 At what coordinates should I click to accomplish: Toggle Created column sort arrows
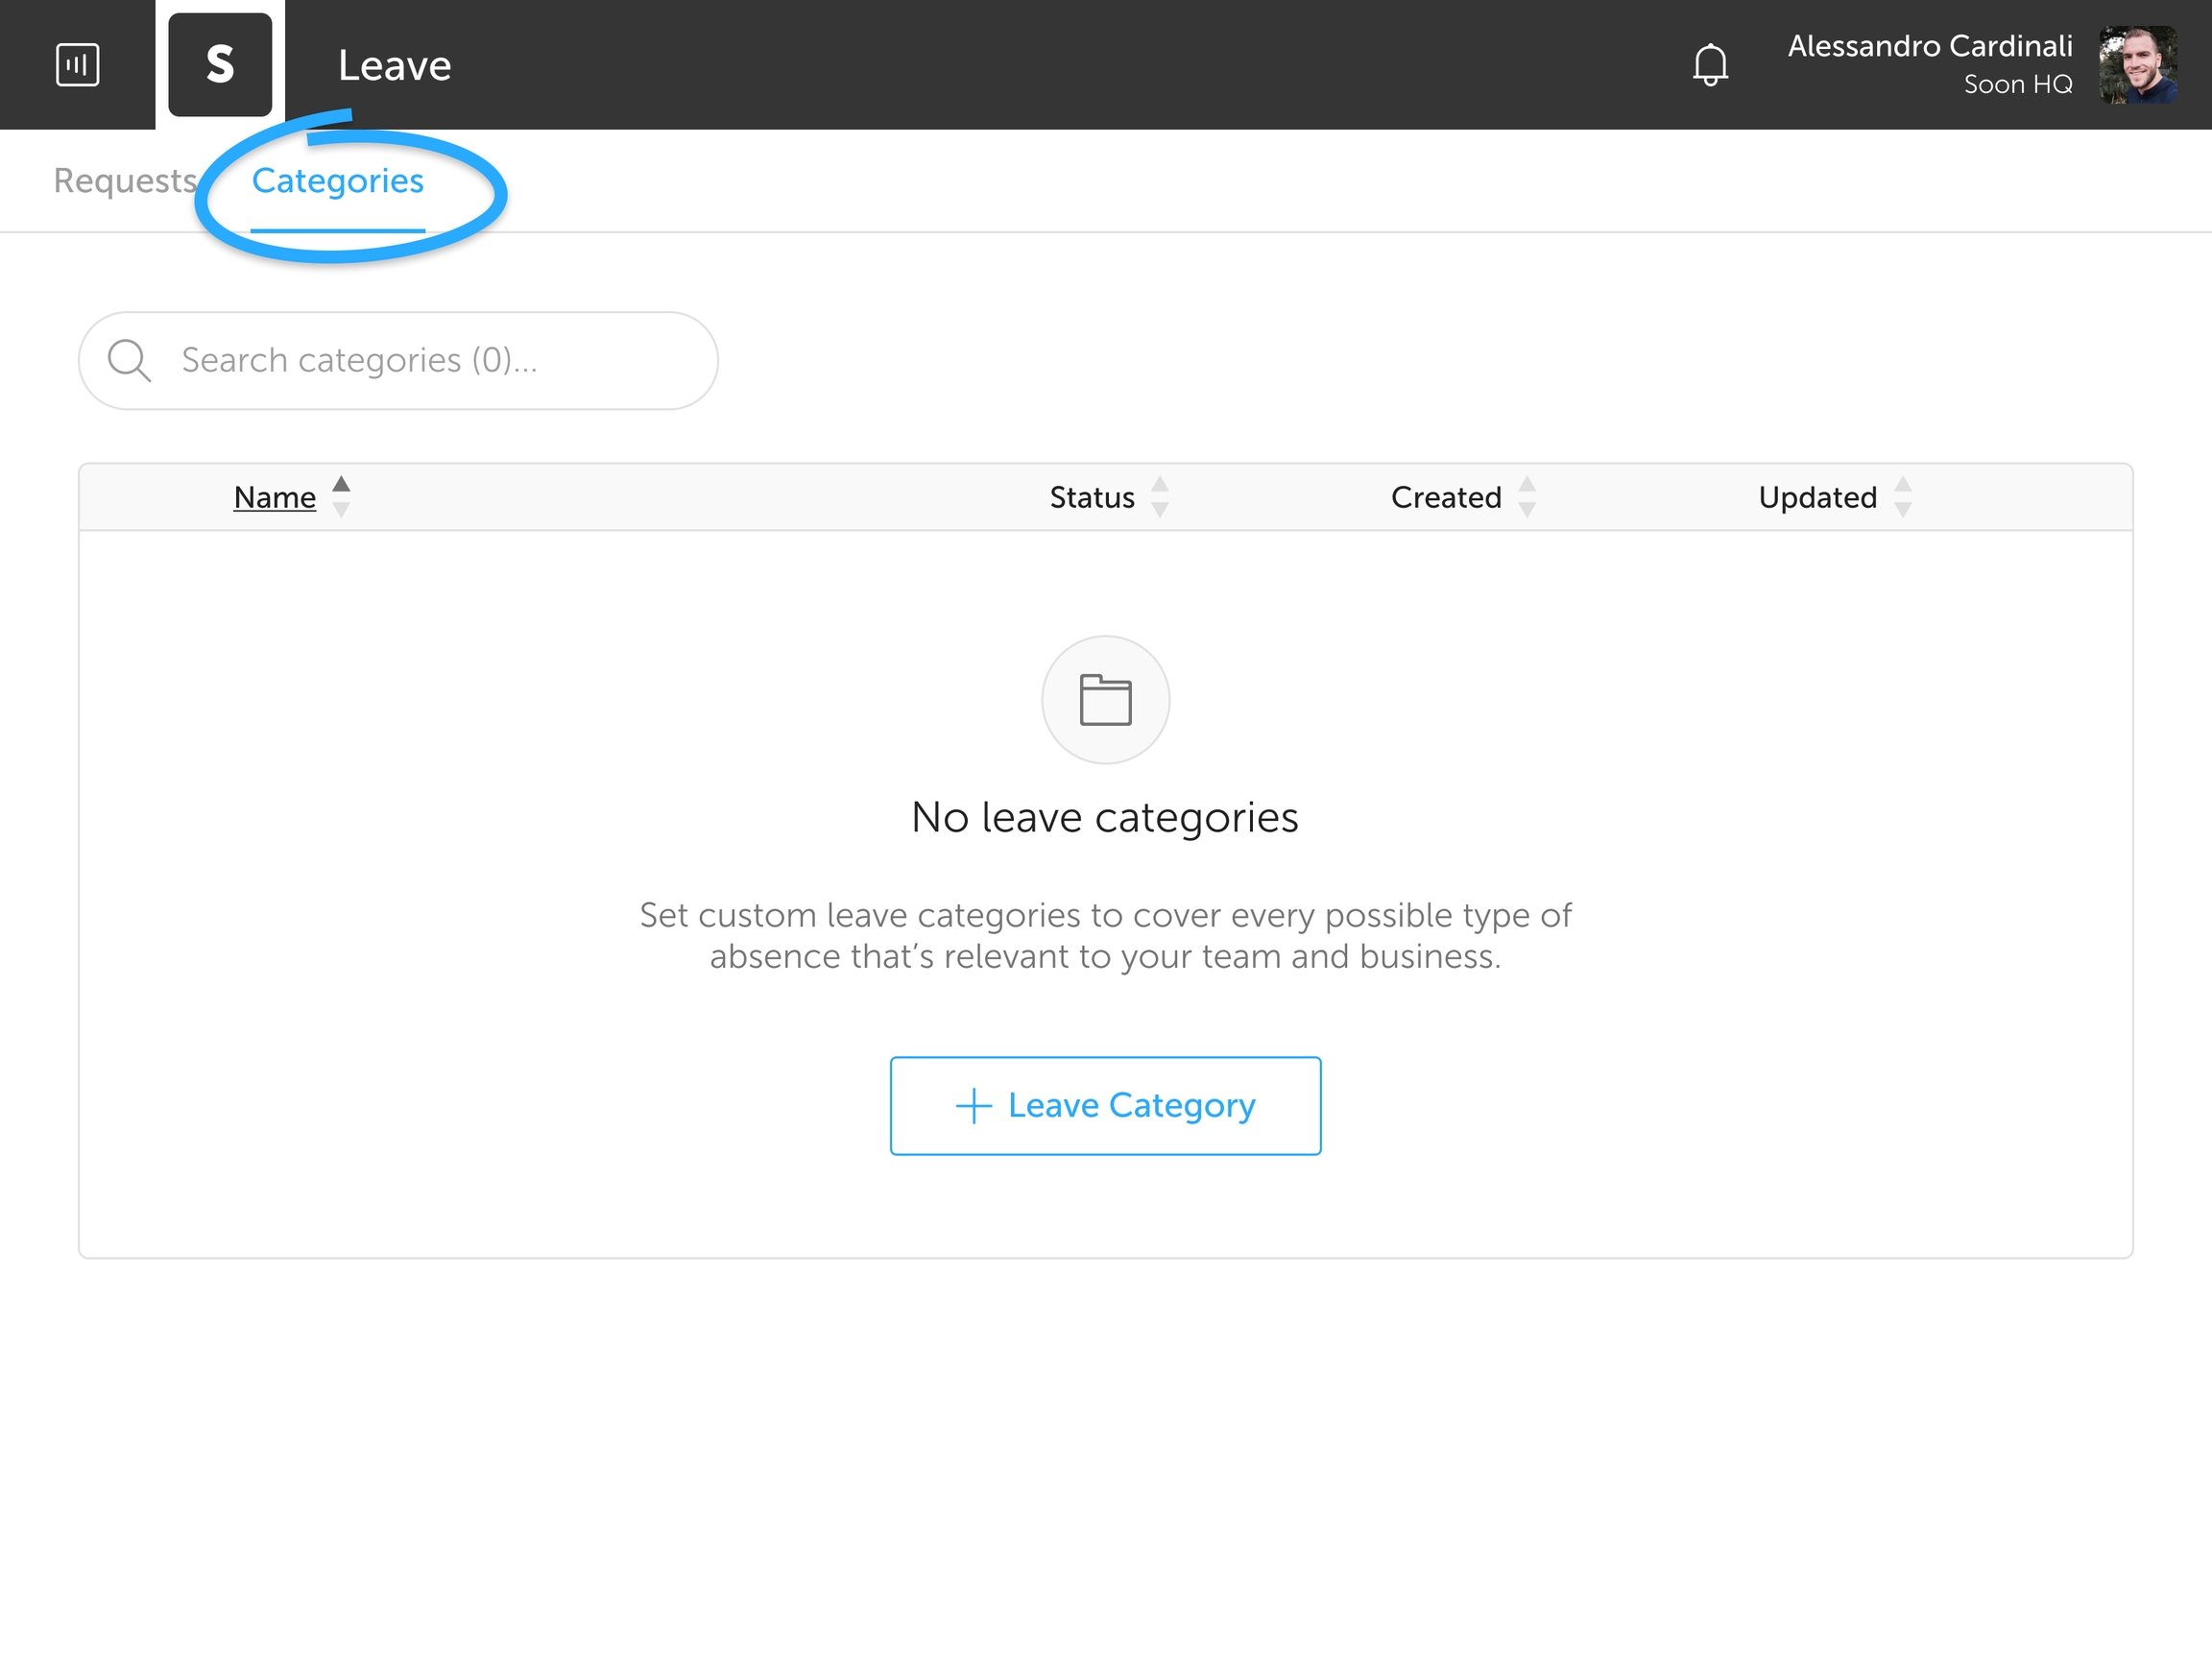1527,497
